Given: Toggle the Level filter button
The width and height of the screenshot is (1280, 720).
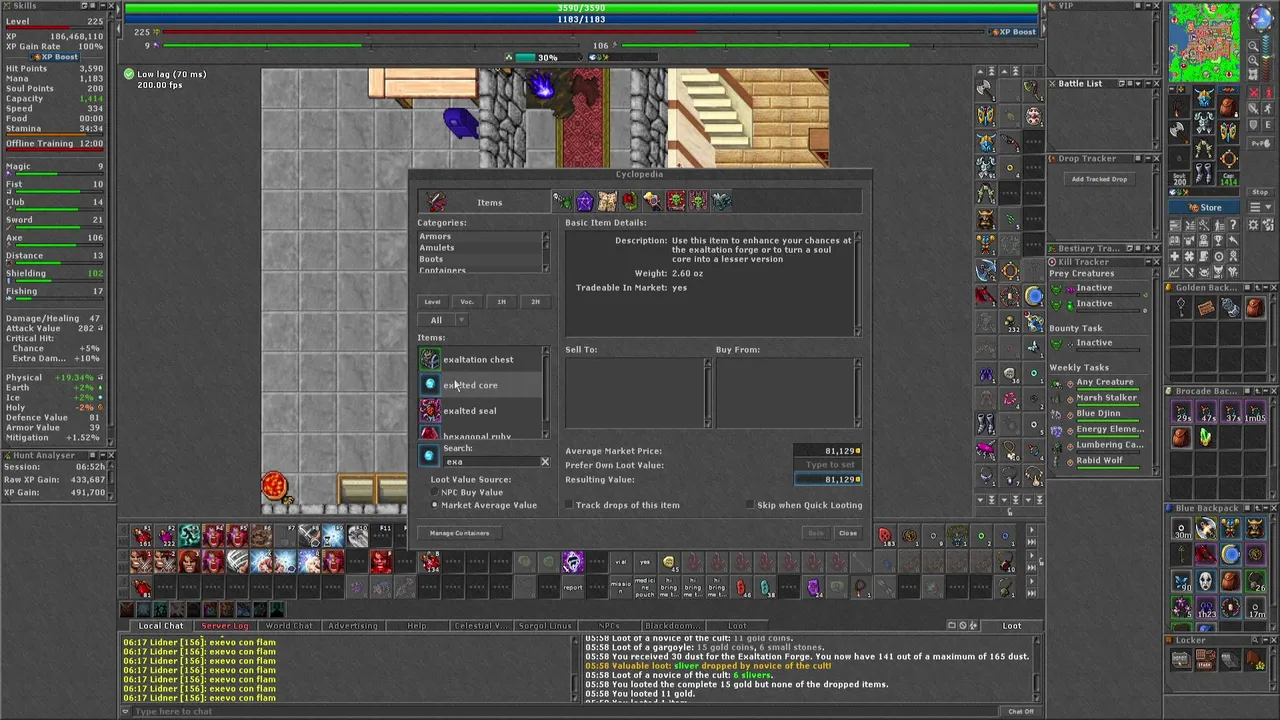Looking at the screenshot, I should click(x=432, y=301).
